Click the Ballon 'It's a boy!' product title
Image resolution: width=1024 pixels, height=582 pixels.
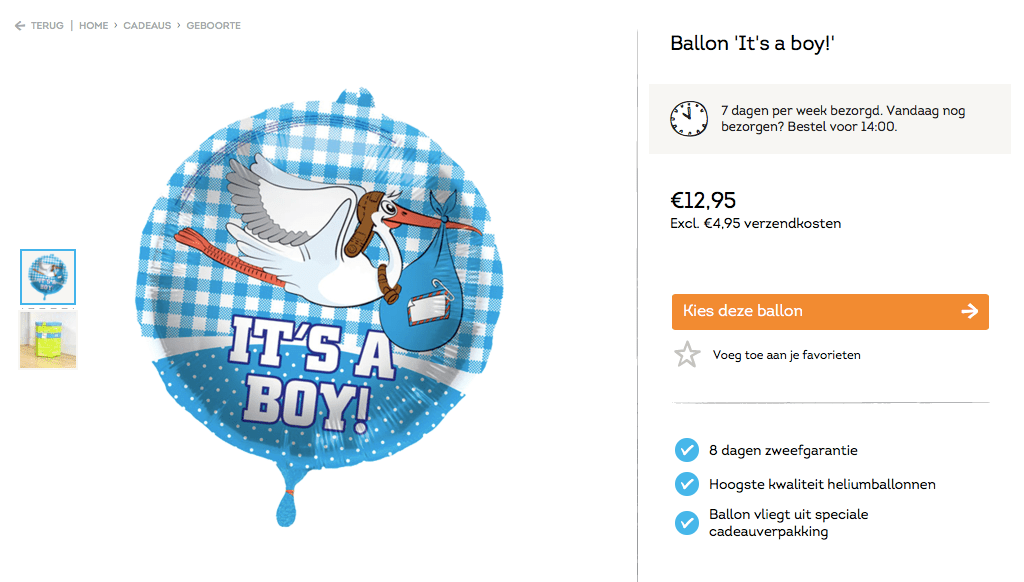752,44
